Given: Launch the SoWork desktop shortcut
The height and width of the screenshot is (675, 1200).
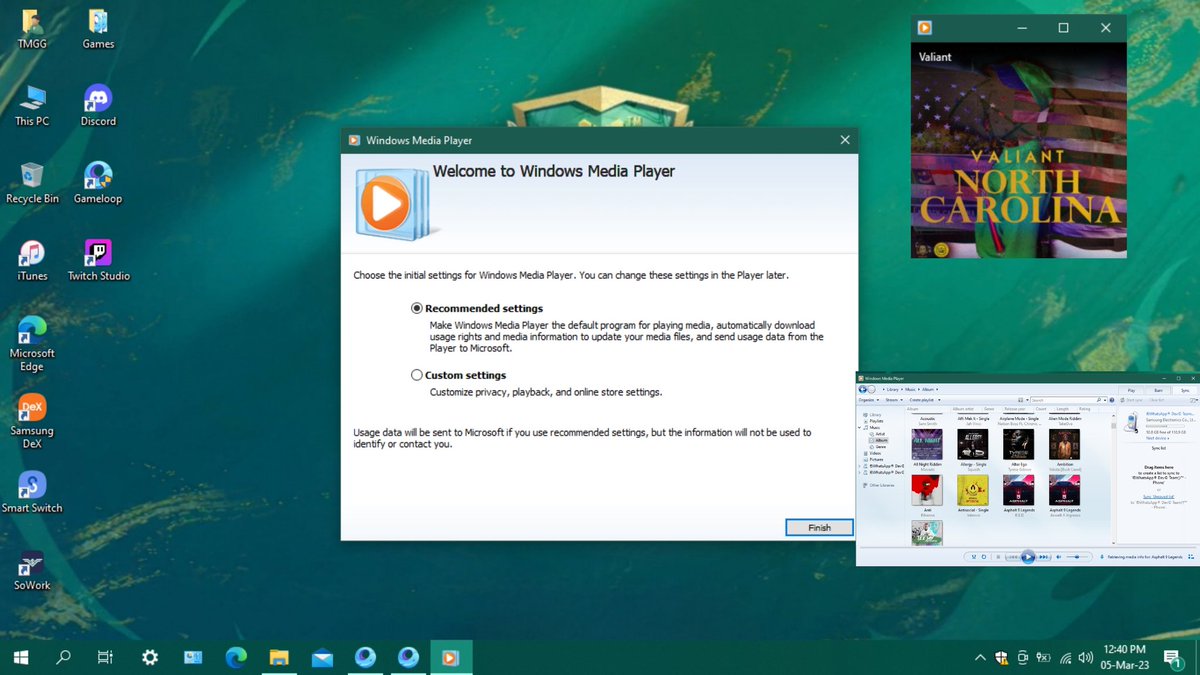Looking at the screenshot, I should (x=32, y=570).
